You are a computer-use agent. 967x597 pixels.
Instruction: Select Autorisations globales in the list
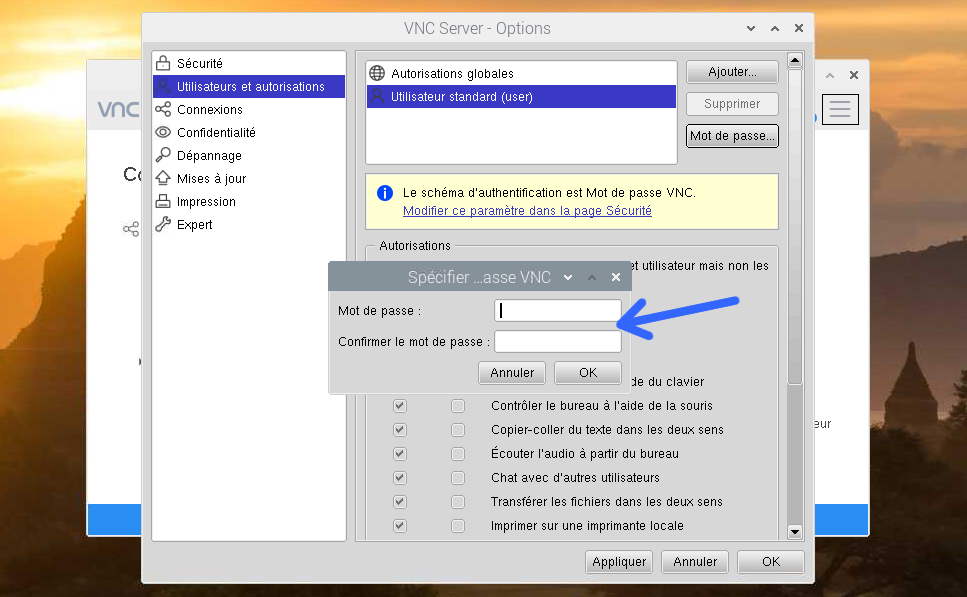tap(521, 73)
